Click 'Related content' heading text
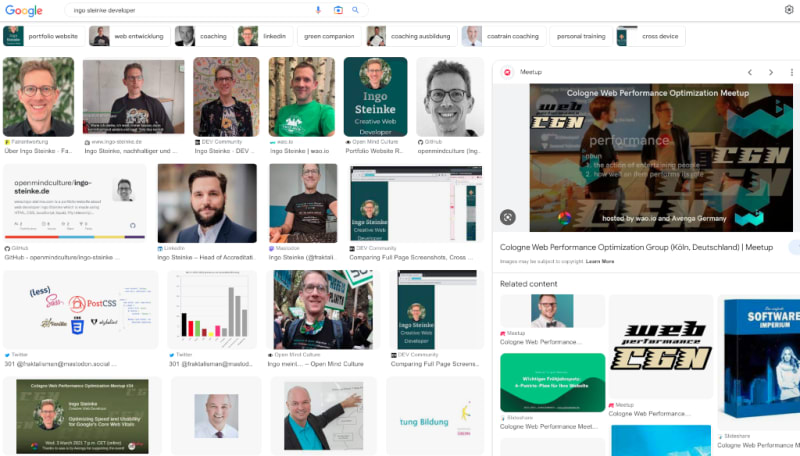The image size is (800, 456). click(529, 284)
